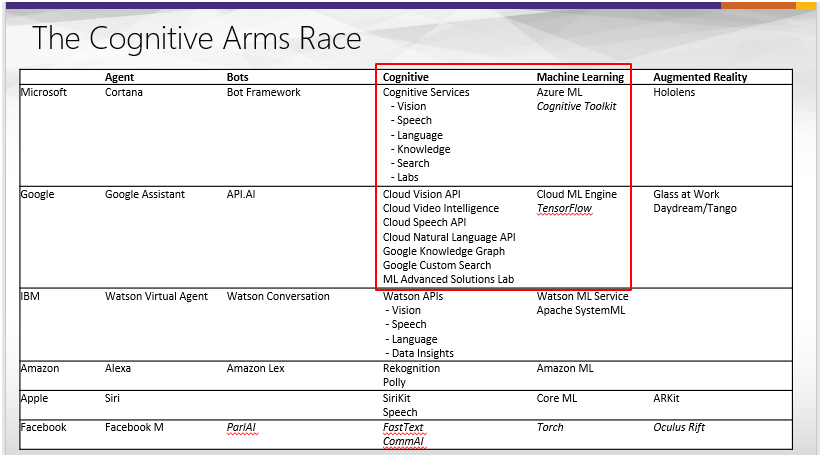The image size is (822, 457).
Task: Click 'Cloud Video Intelligence' text
Action: point(441,209)
